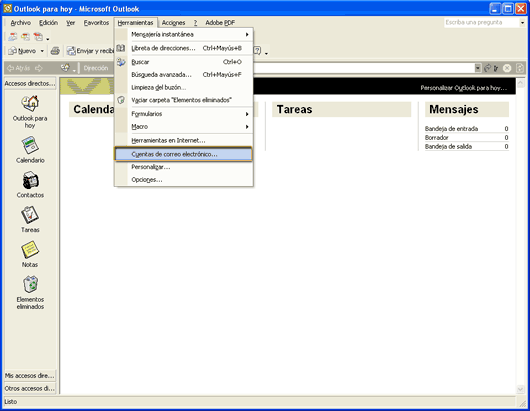530x411 pixels.
Task: Choose Búsqueda avanzada menu item
Action: coord(184,74)
